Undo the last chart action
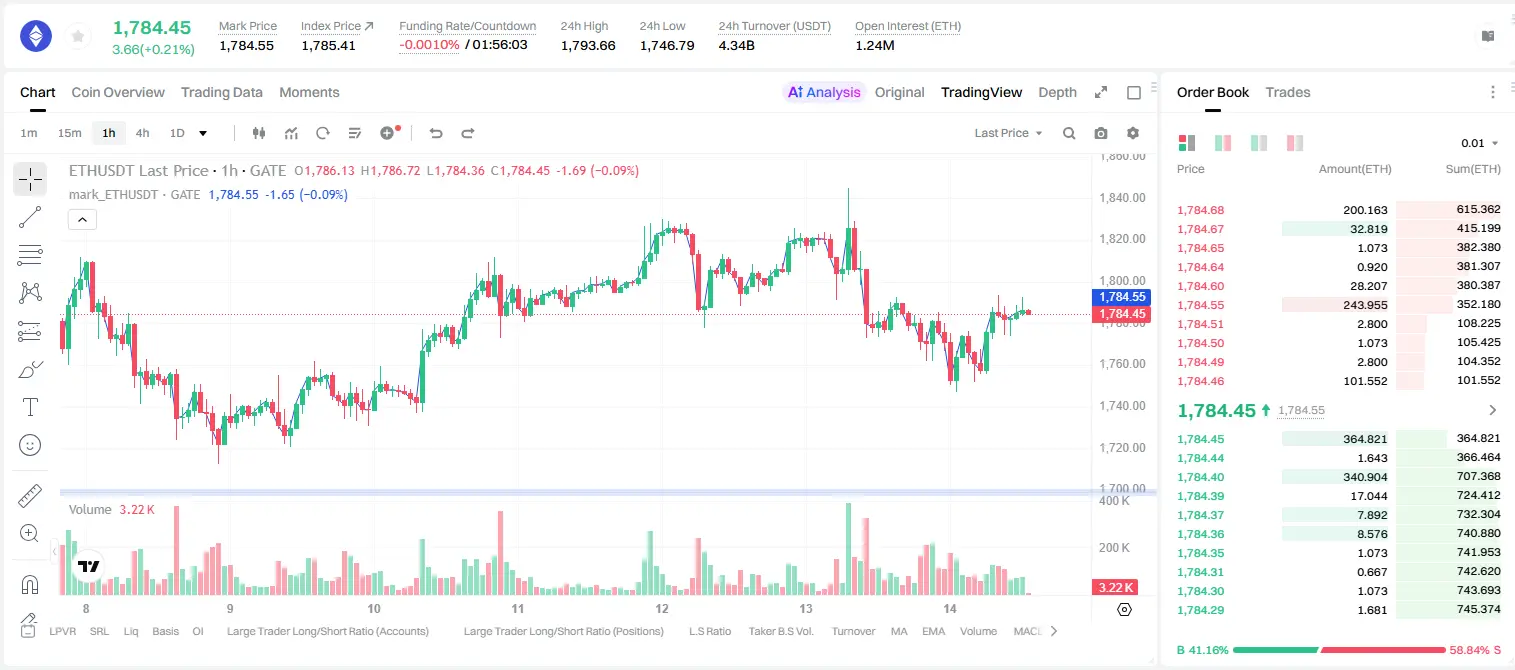Image resolution: width=1515 pixels, height=670 pixels. 435,133
